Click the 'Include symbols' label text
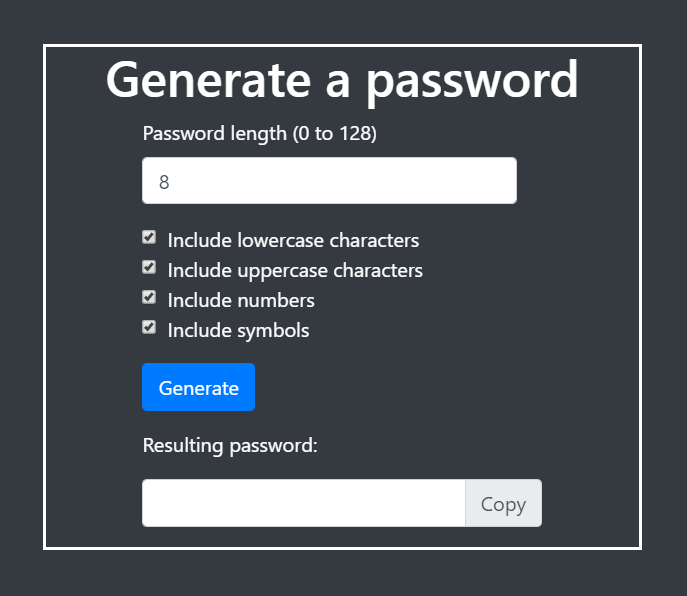Screen dimensions: 687x596 tap(238, 330)
